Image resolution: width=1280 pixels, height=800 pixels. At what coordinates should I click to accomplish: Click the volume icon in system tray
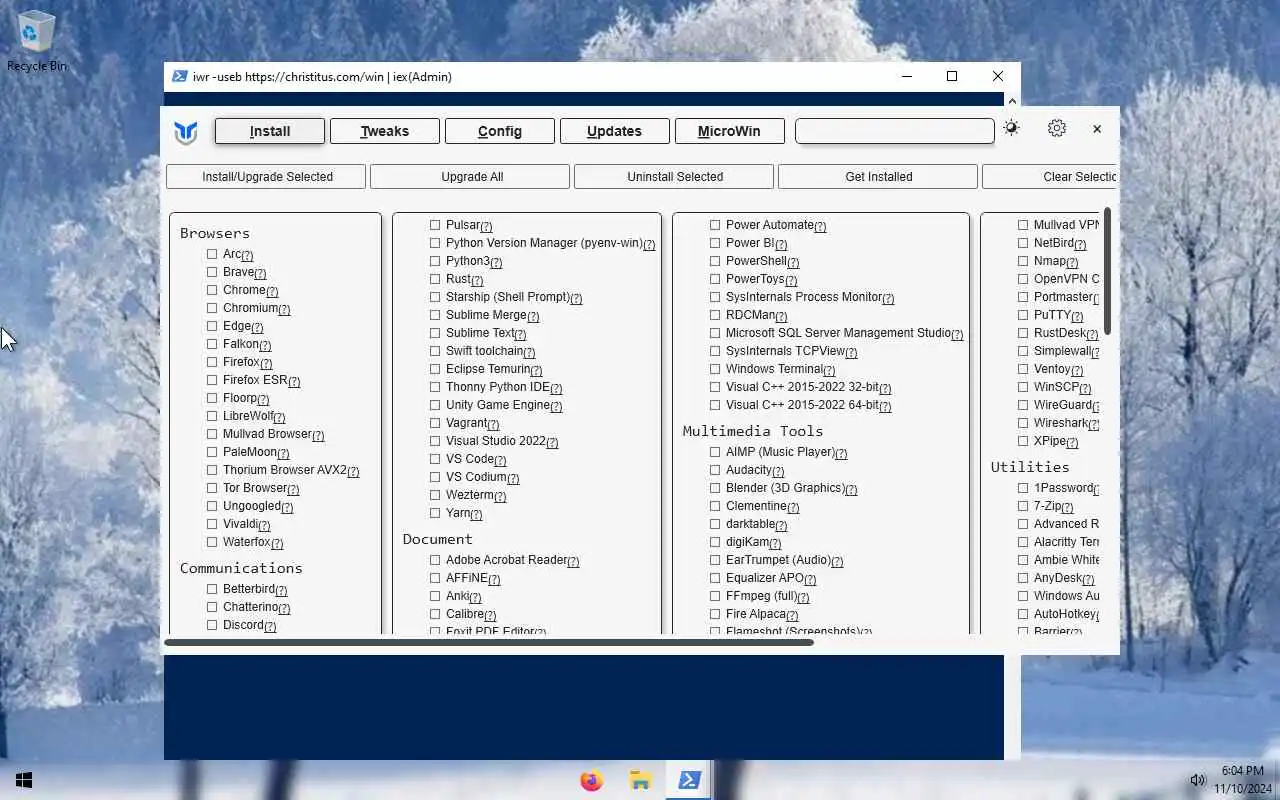1198,780
